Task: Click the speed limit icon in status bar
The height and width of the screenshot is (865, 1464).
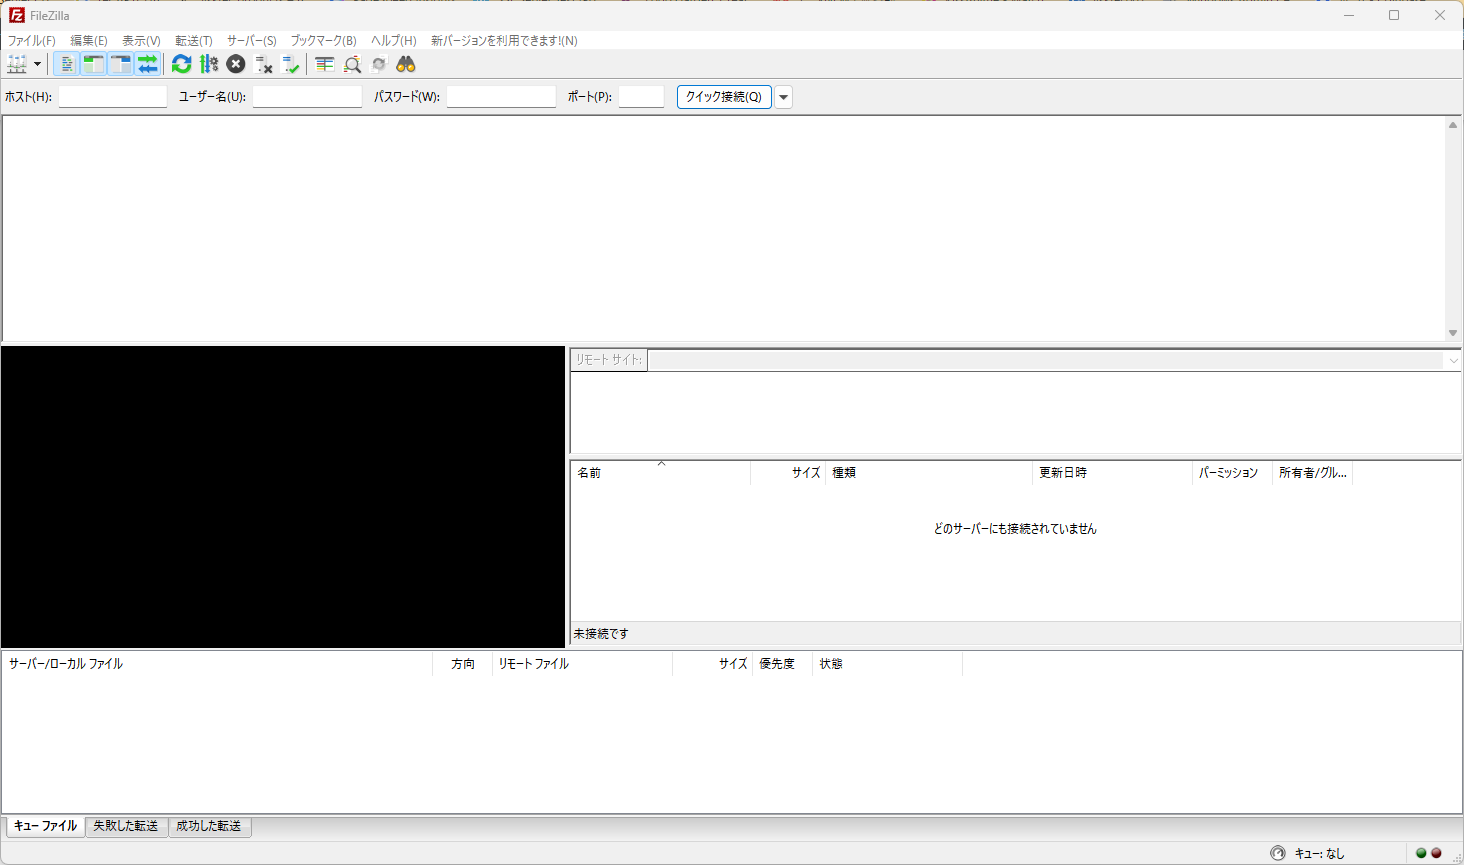Action: (x=1277, y=853)
